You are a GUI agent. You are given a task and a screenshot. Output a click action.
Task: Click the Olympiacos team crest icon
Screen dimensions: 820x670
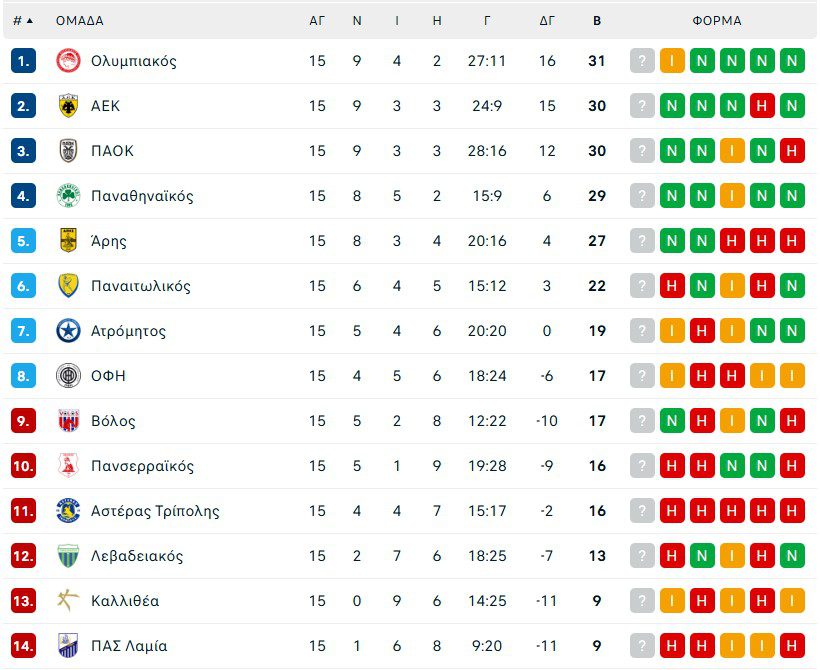pyautogui.click(x=68, y=61)
